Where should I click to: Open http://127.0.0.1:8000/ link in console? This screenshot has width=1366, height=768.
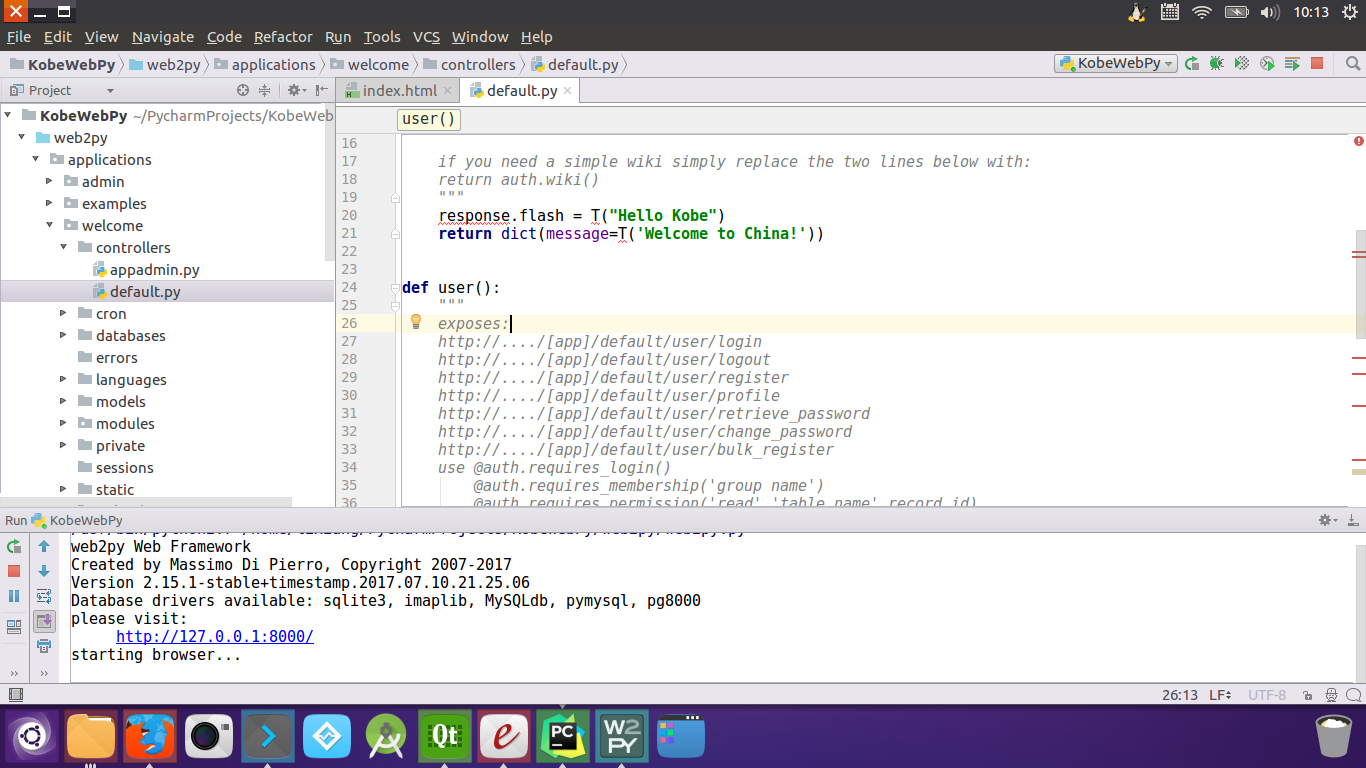click(x=215, y=637)
